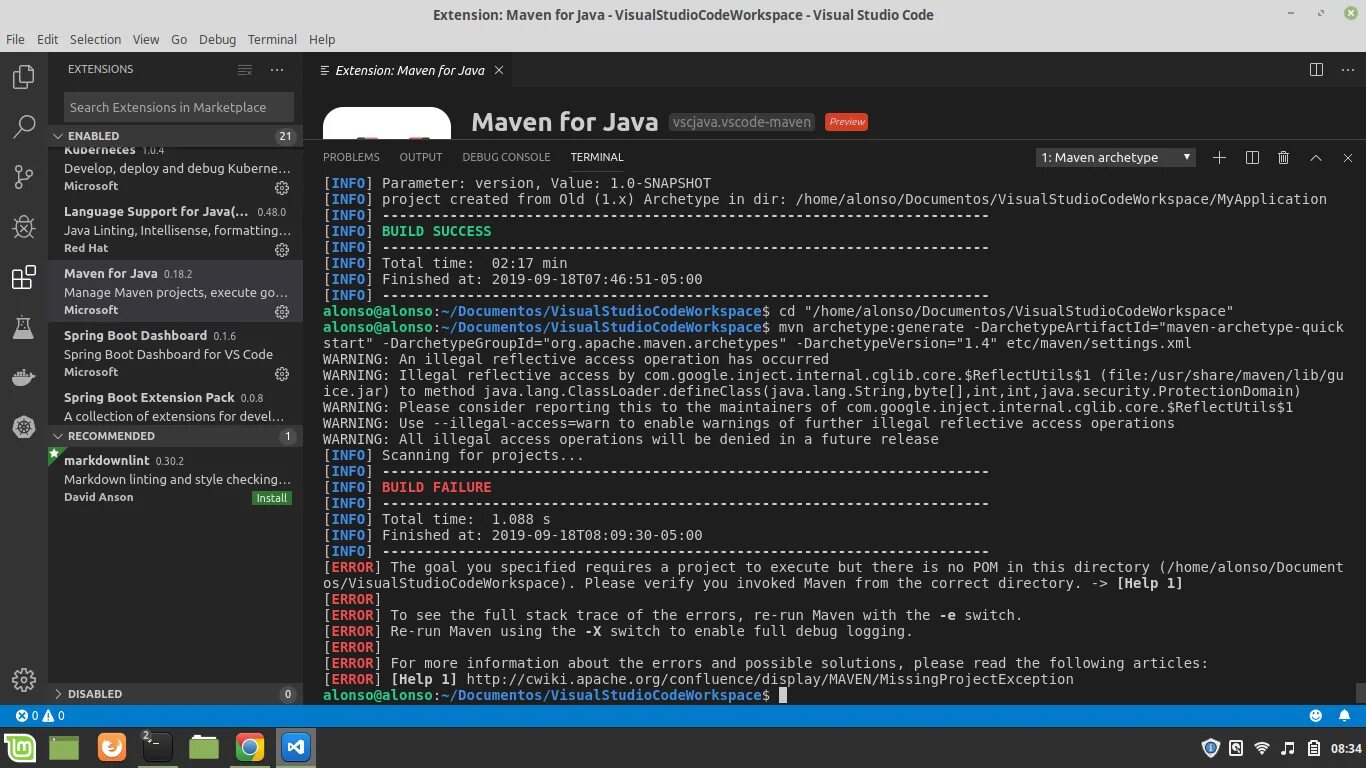The width and height of the screenshot is (1366, 768).
Task: Open Chrome from the taskbar
Action: click(250, 747)
